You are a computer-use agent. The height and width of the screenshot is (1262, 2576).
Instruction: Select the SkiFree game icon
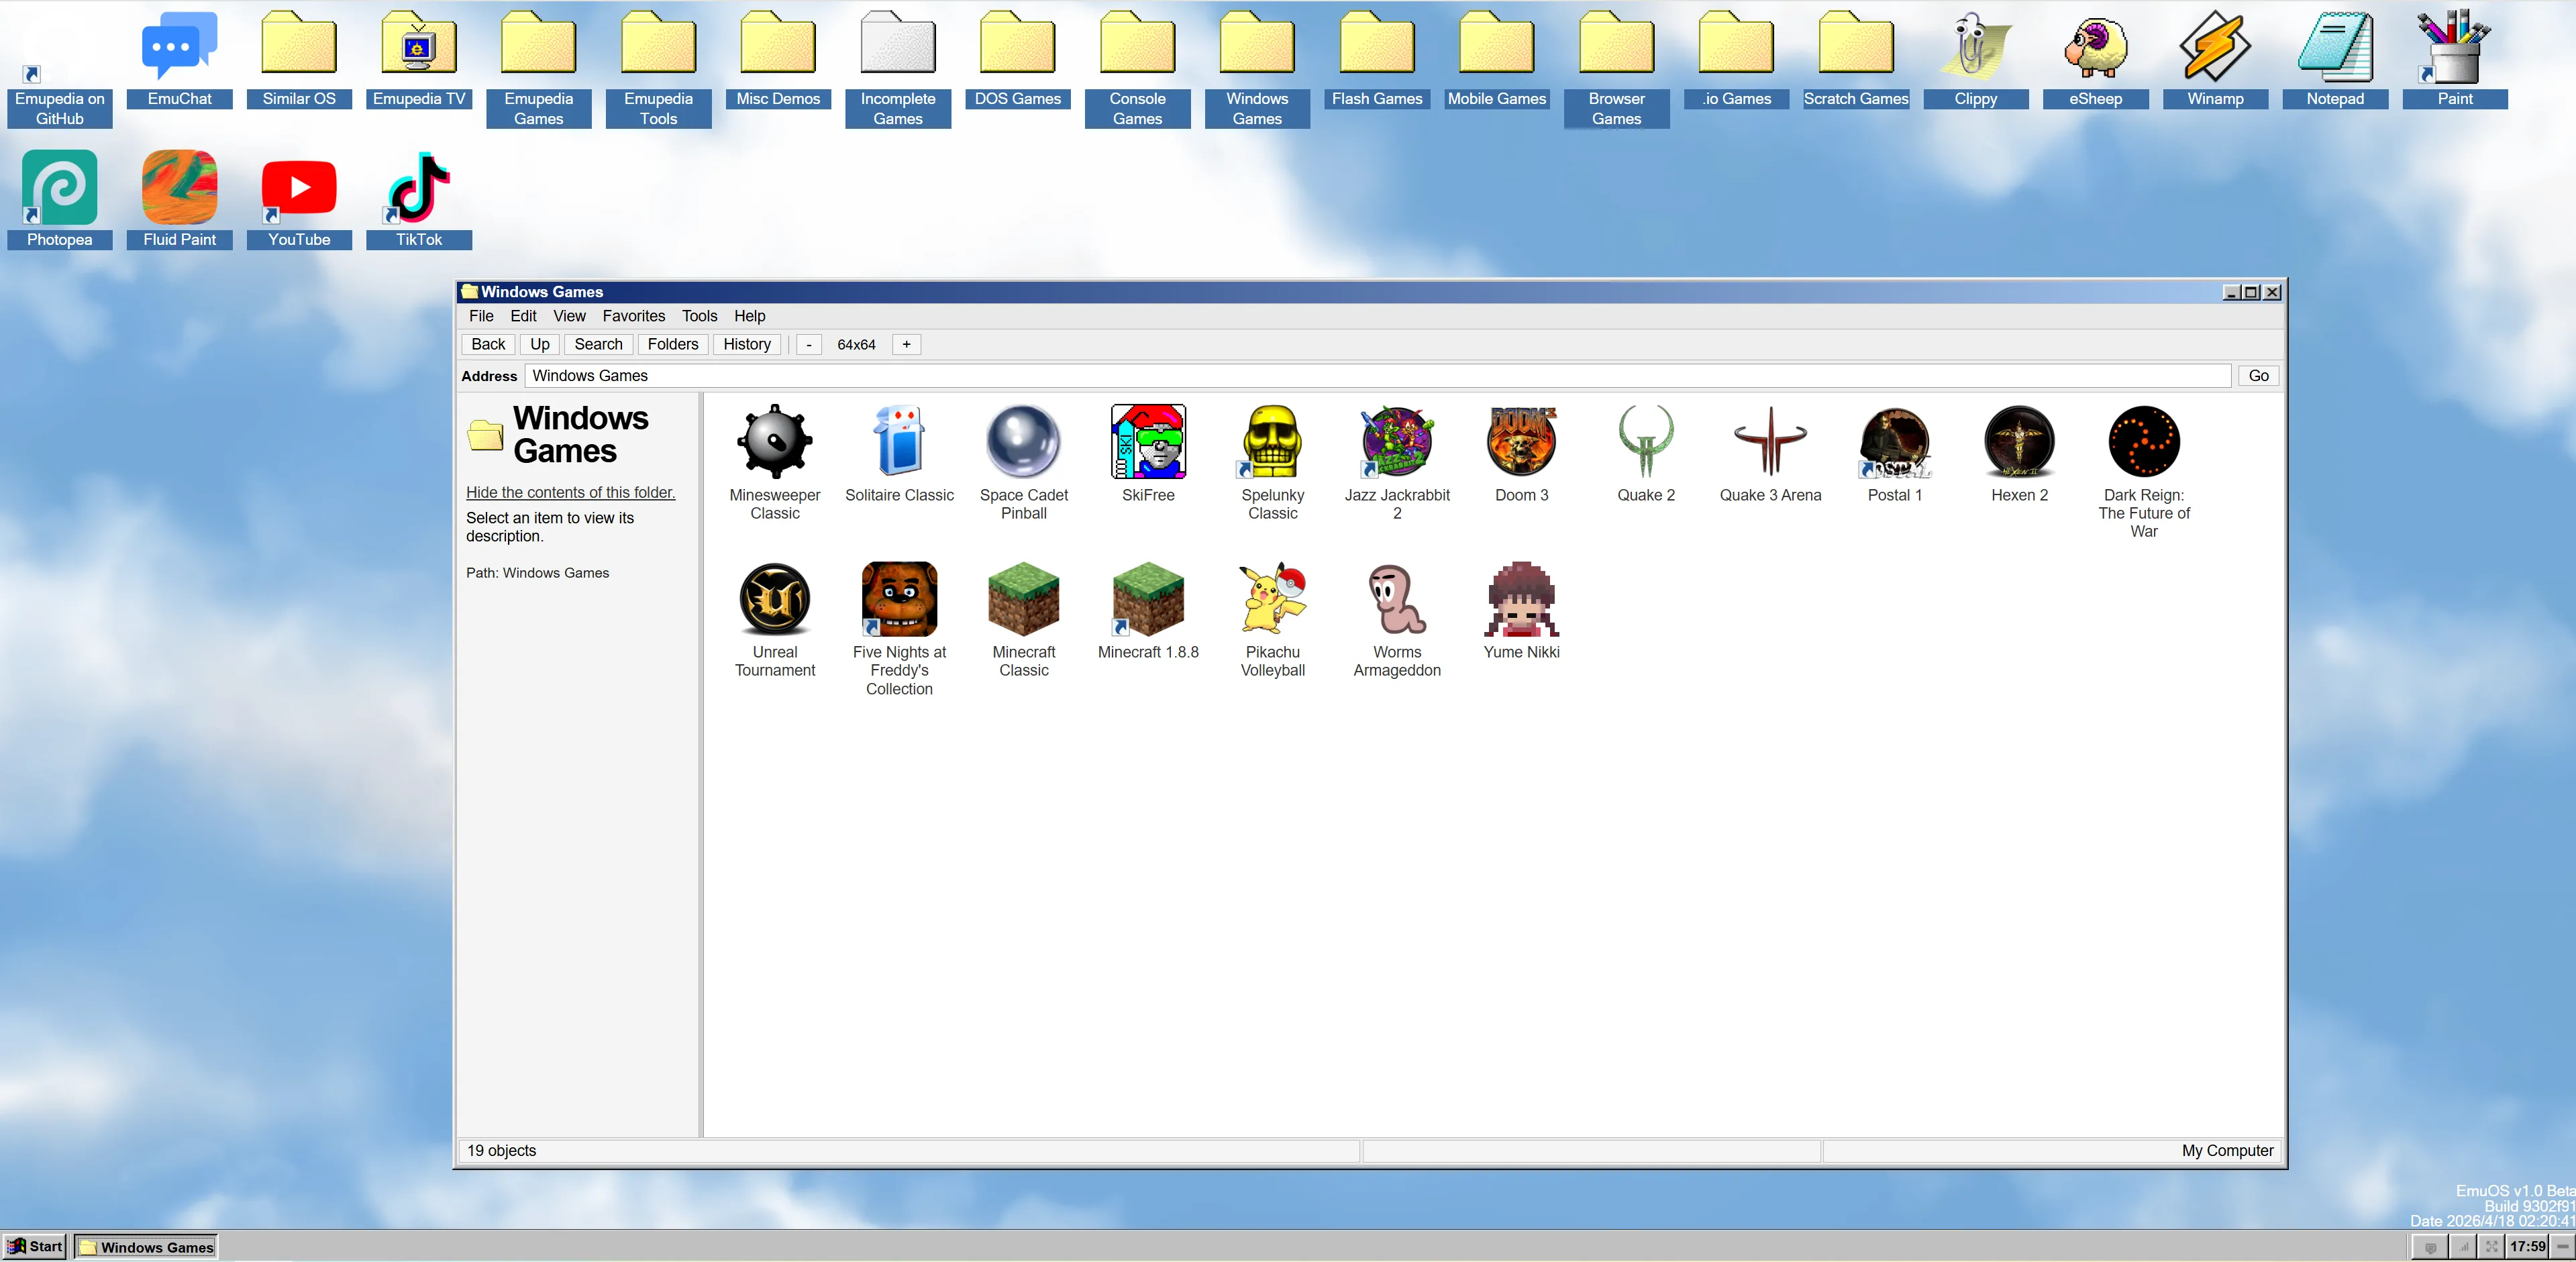1148,441
